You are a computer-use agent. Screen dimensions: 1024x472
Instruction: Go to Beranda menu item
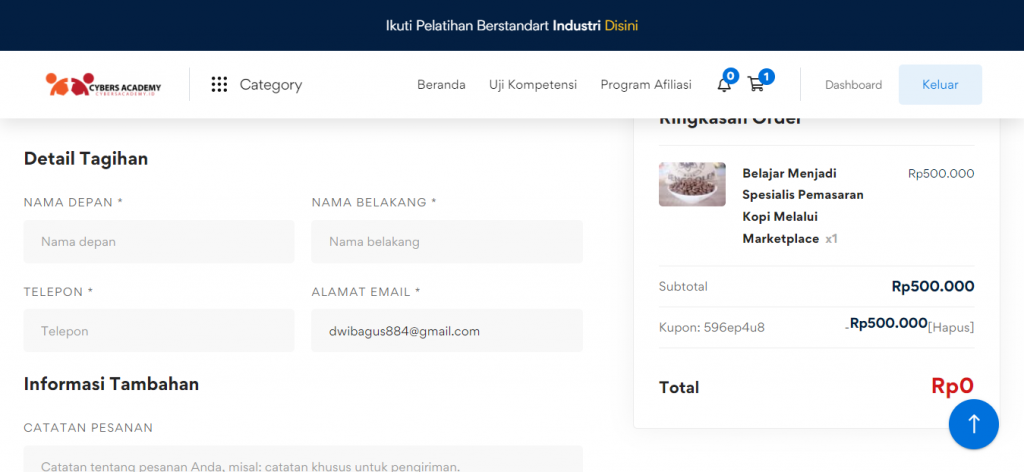click(441, 85)
